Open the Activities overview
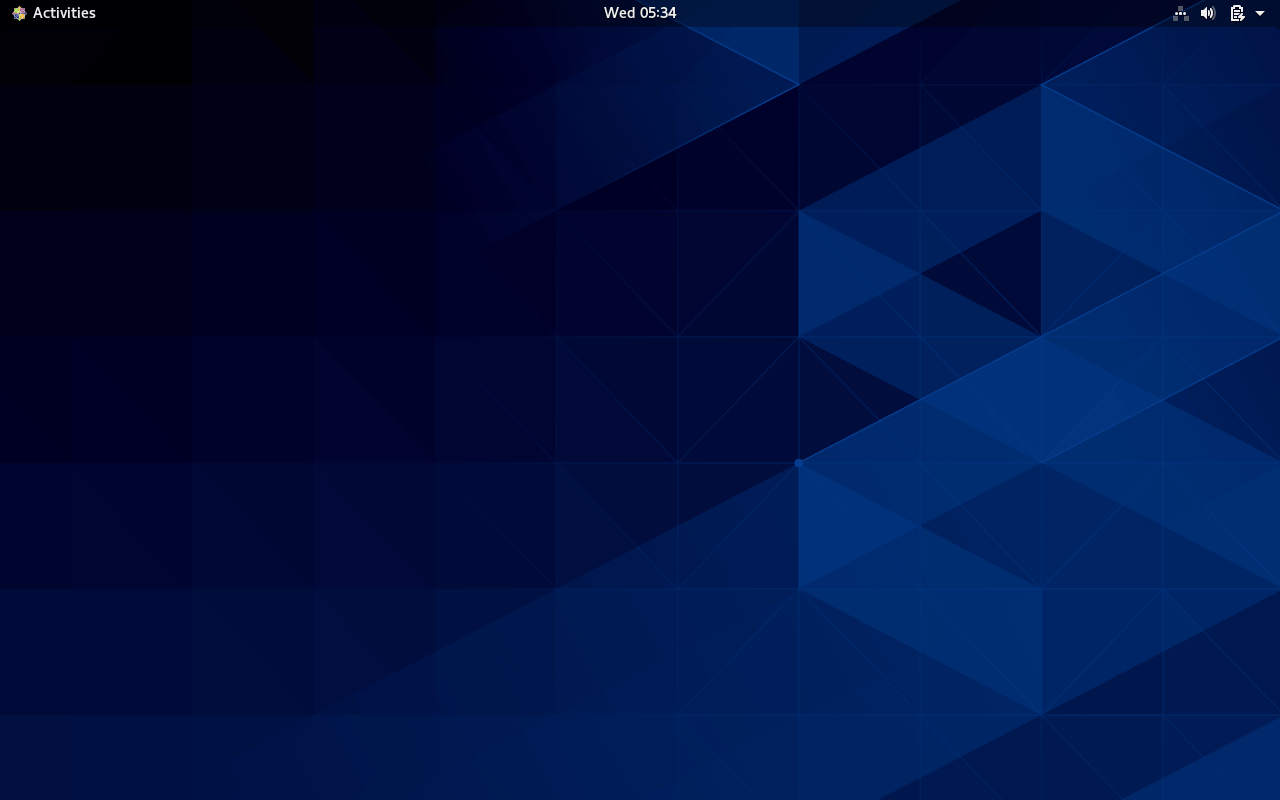 (63, 13)
